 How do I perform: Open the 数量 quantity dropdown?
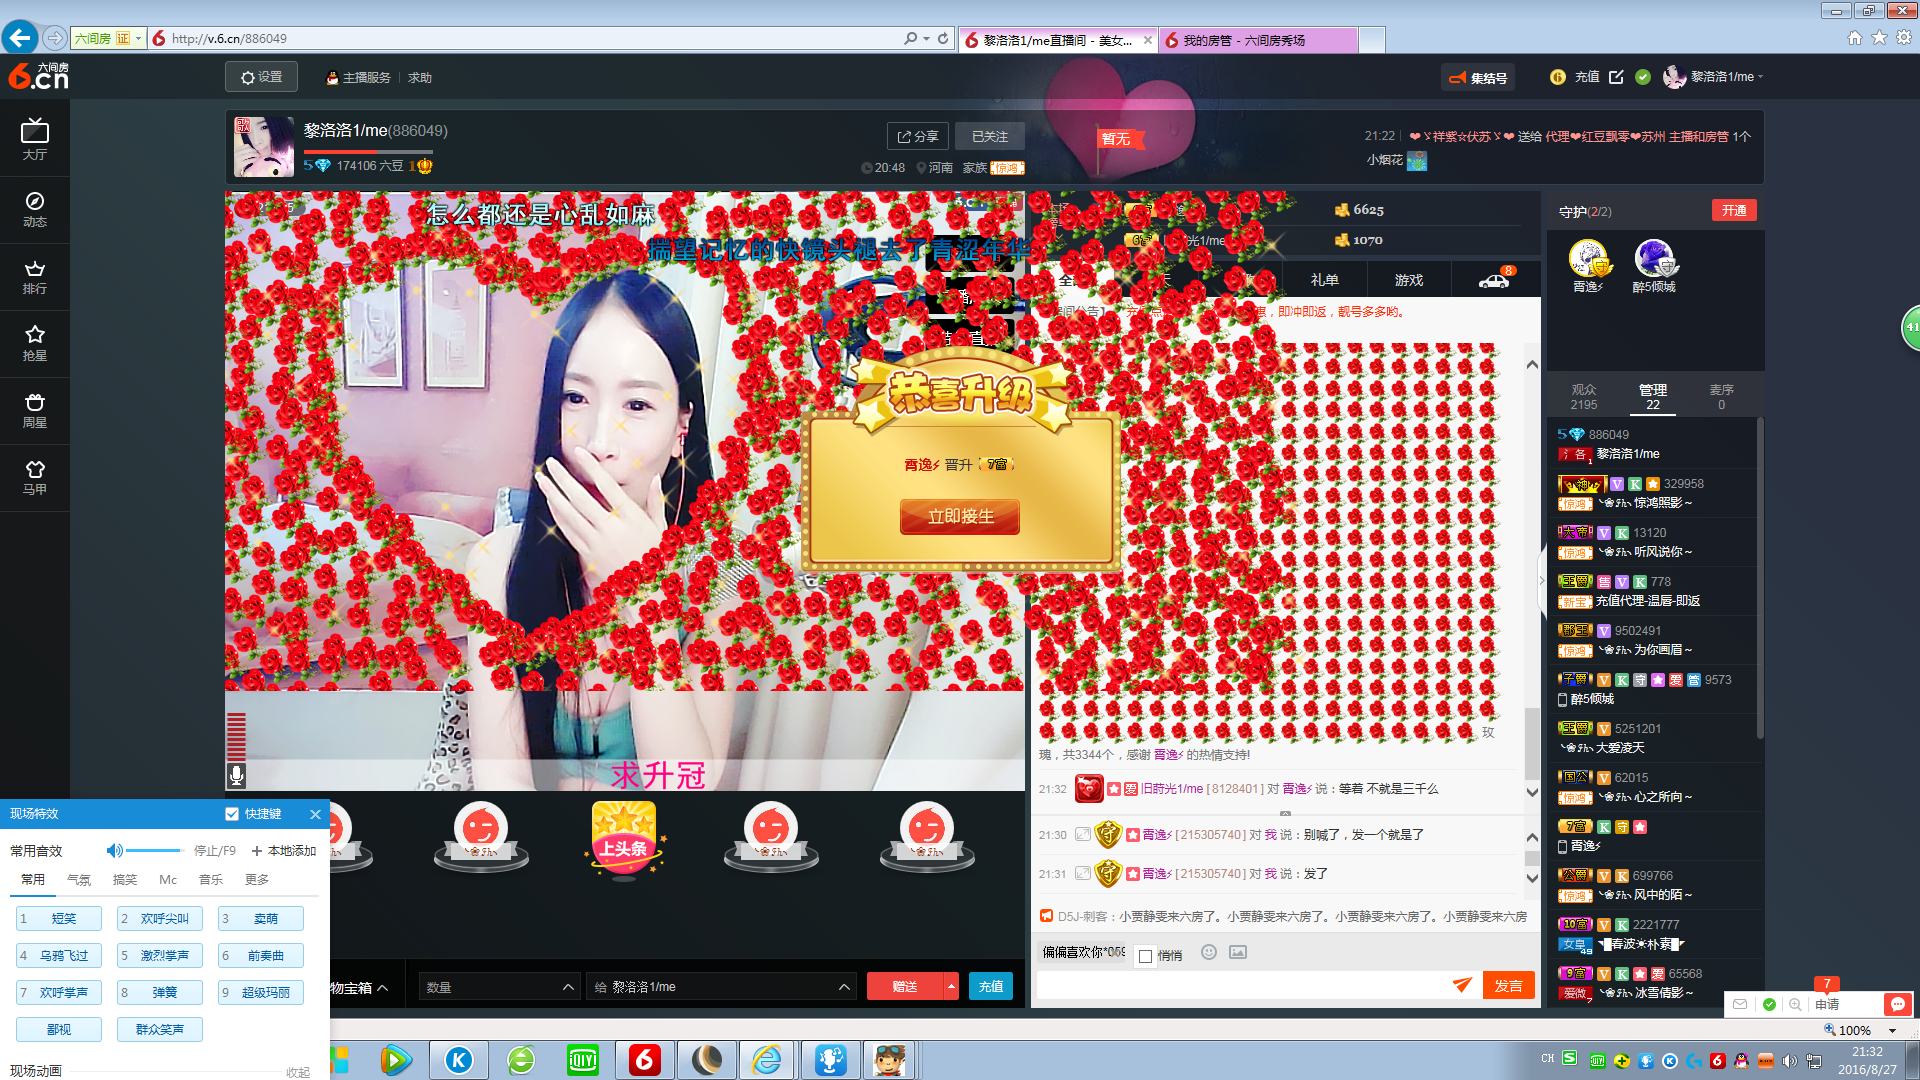(499, 987)
